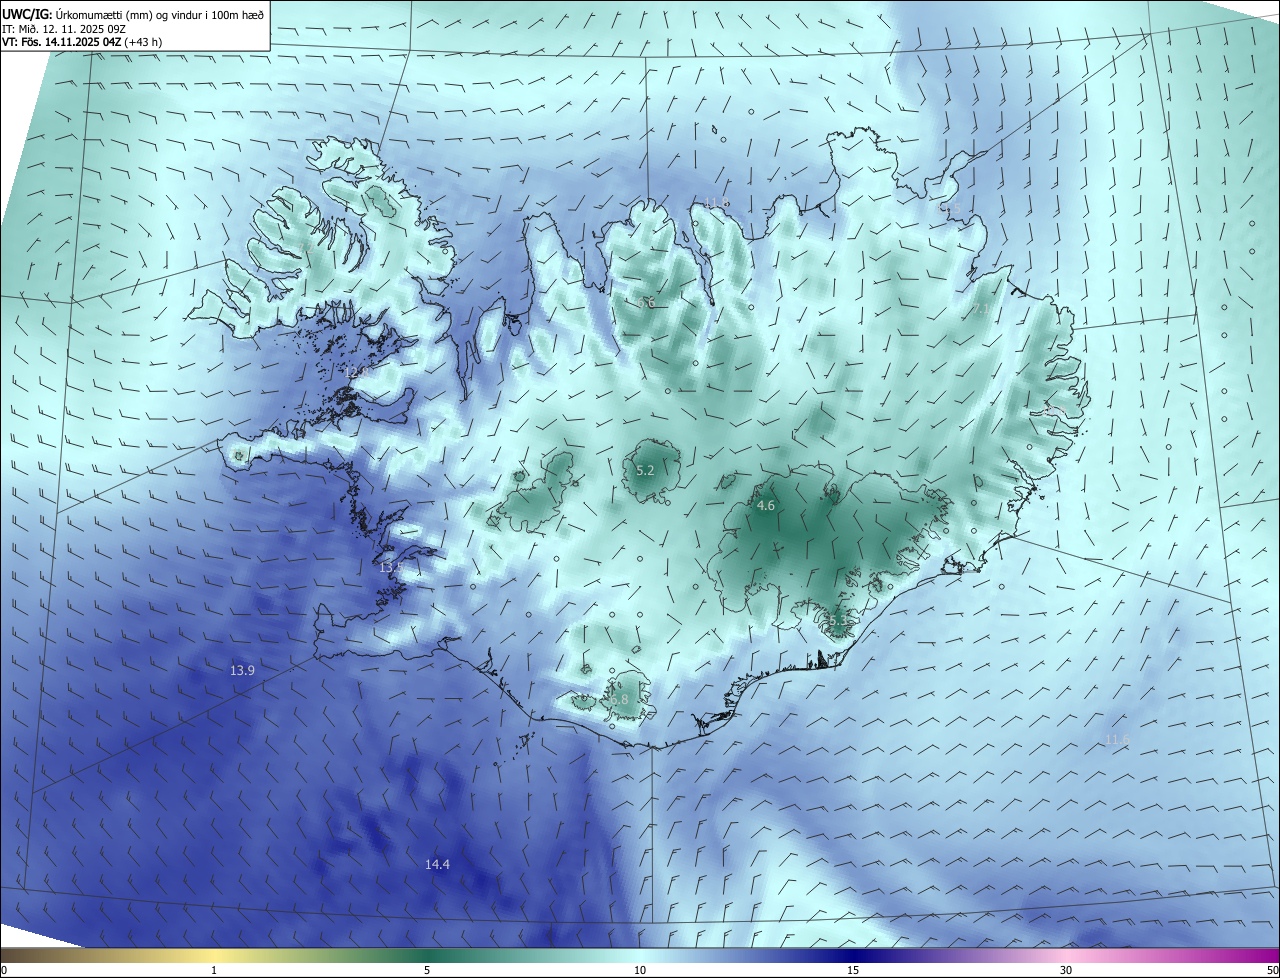Click the 5.2 value label on the glacier
This screenshot has height=978, width=1280.
pyautogui.click(x=645, y=471)
